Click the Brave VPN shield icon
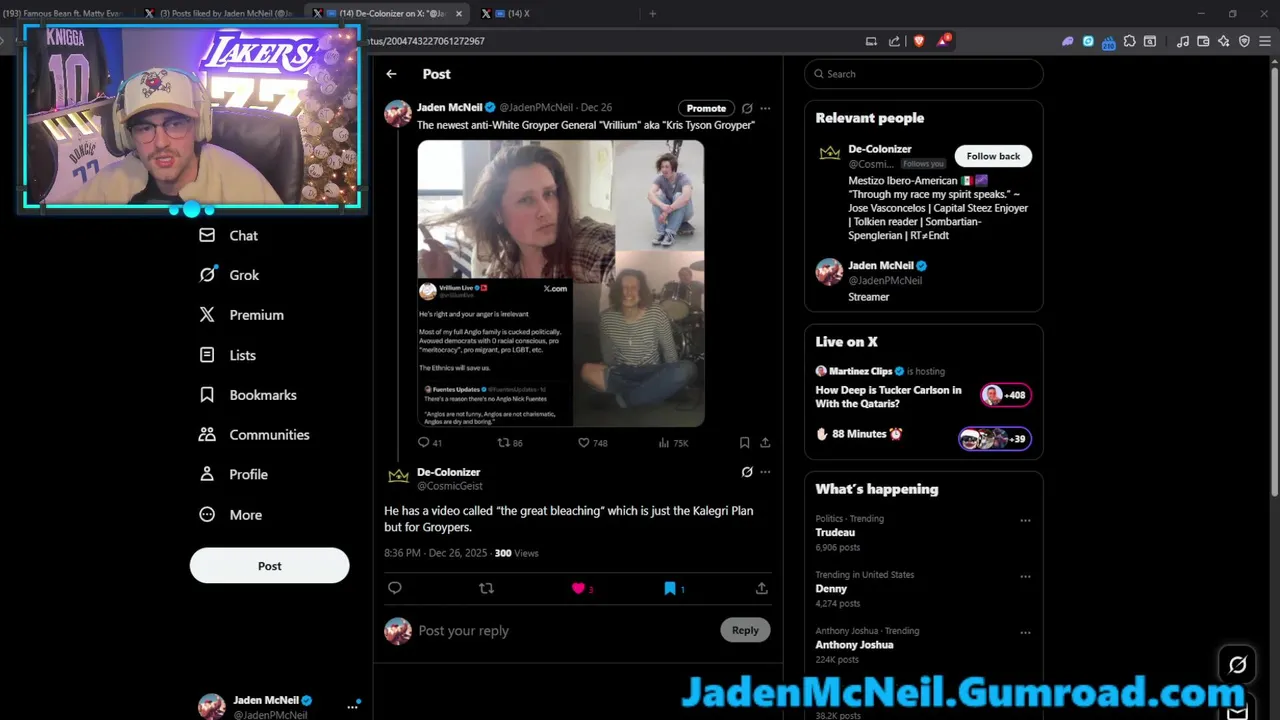Screen dimensions: 1280x720 pos(1244,41)
